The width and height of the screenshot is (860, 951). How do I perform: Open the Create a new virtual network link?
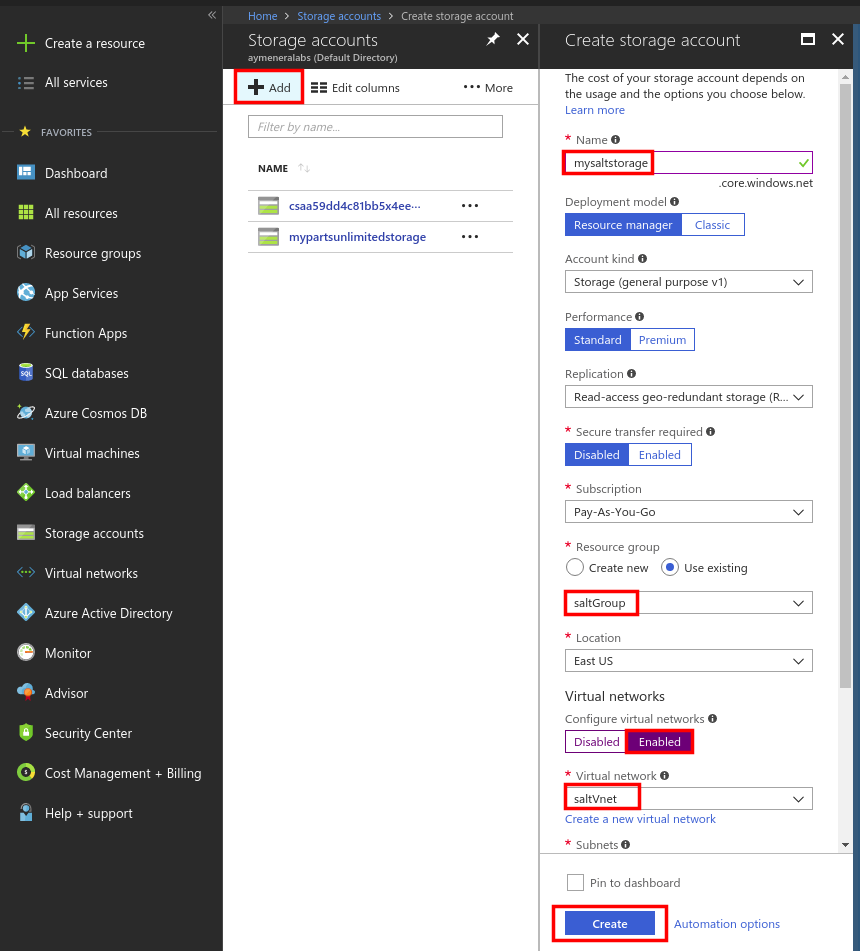pyautogui.click(x=640, y=818)
